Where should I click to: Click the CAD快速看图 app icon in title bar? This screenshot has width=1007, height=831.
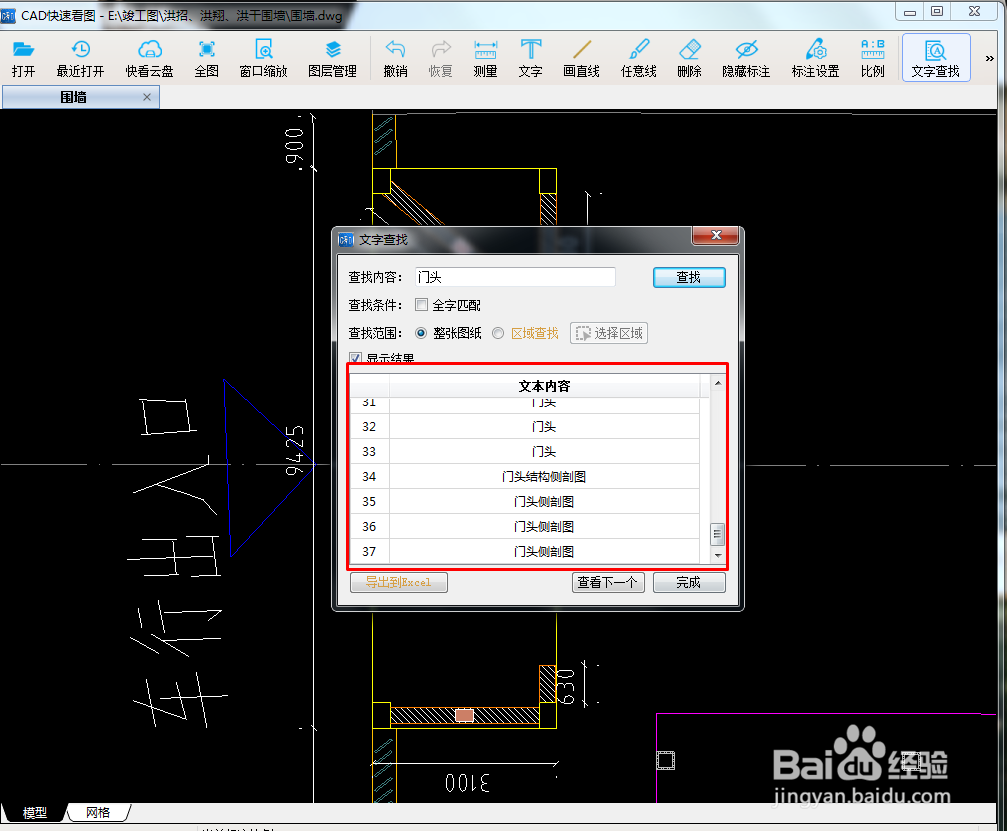[8, 15]
